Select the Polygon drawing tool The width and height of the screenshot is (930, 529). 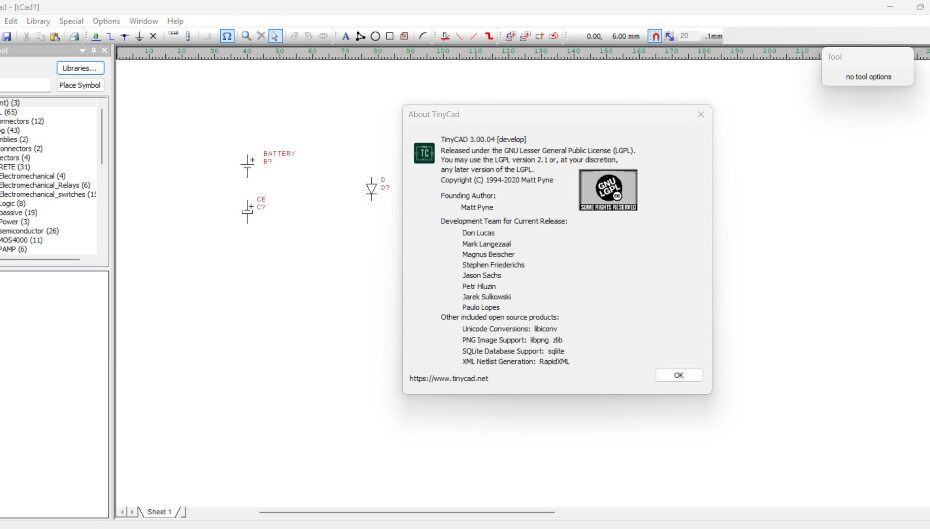(x=361, y=36)
